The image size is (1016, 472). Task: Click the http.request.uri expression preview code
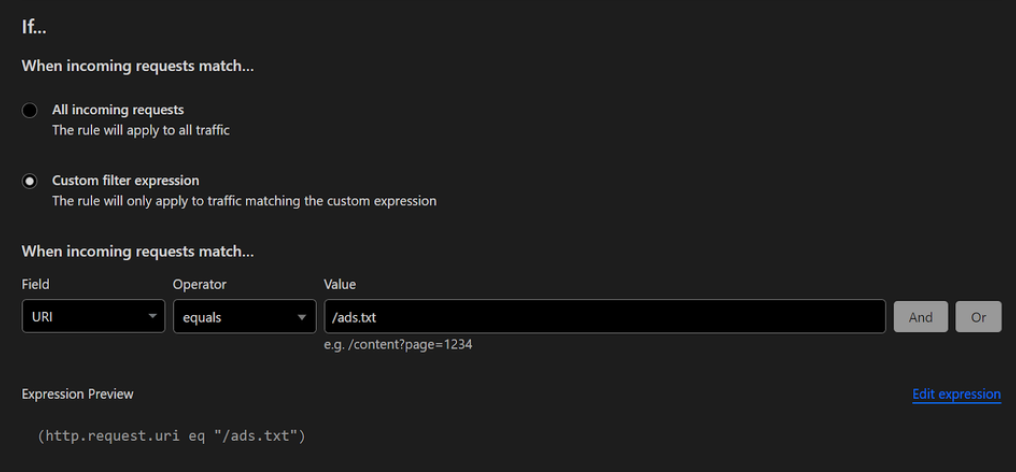coord(171,436)
